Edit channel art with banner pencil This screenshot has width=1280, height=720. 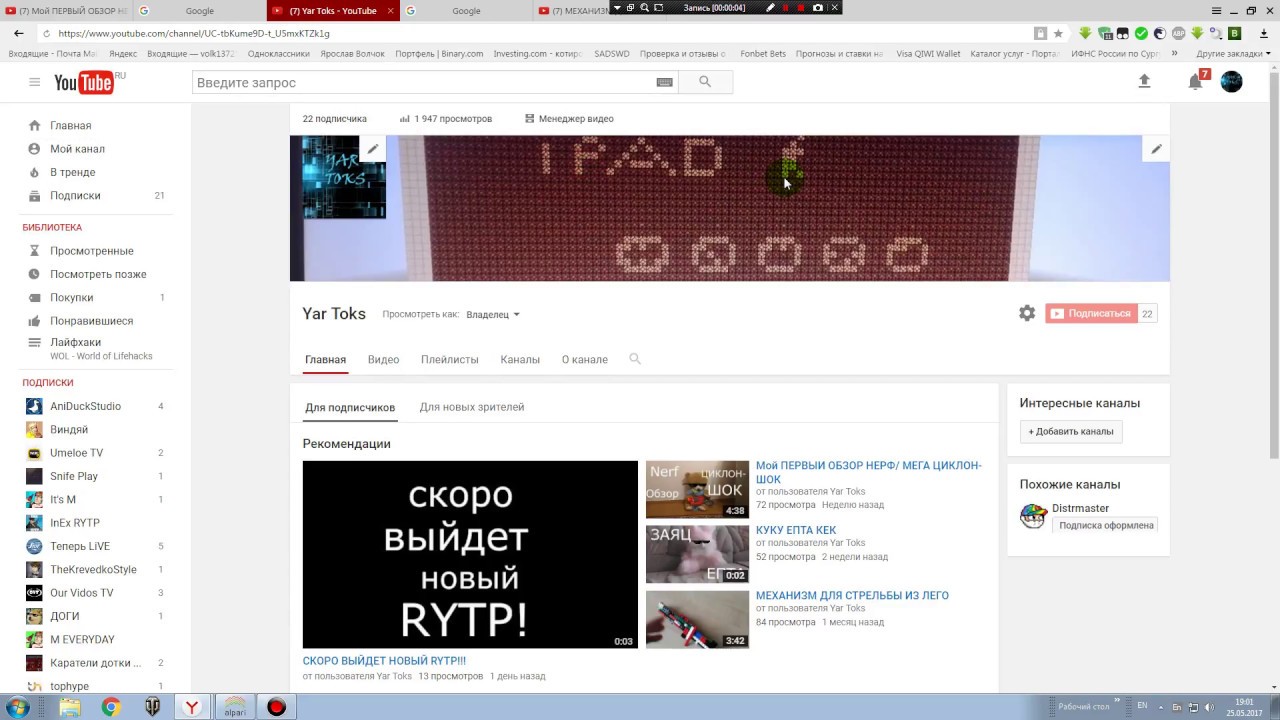point(1156,149)
